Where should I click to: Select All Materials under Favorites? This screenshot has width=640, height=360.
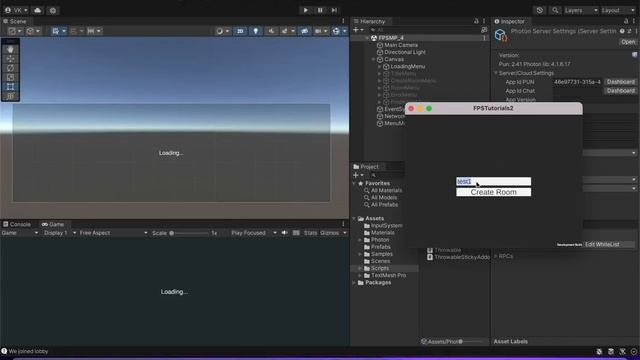coord(386,191)
